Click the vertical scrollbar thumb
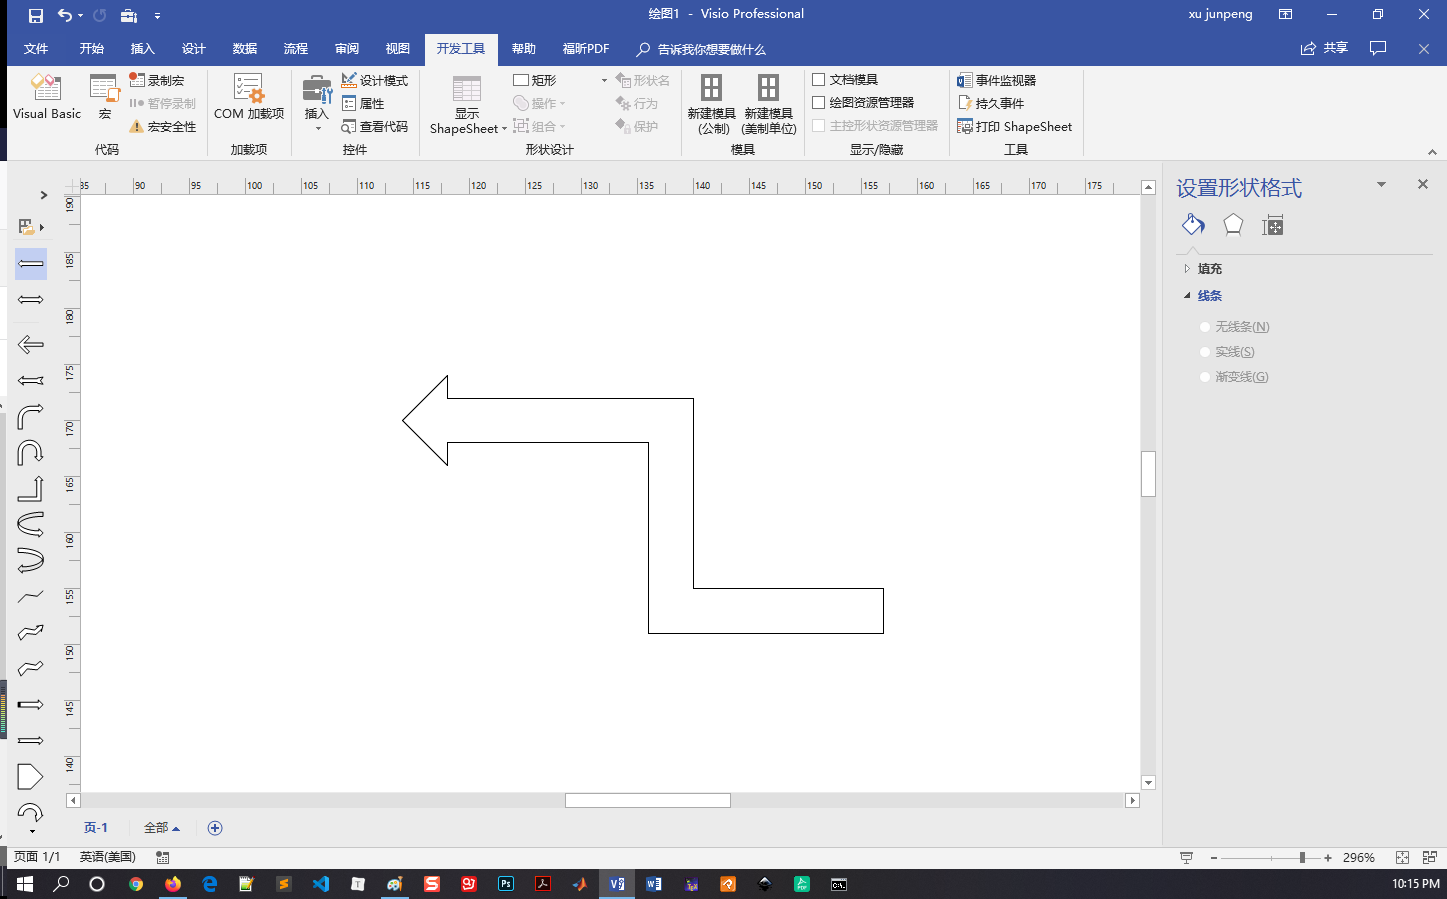Viewport: 1447px width, 899px height. (1148, 474)
